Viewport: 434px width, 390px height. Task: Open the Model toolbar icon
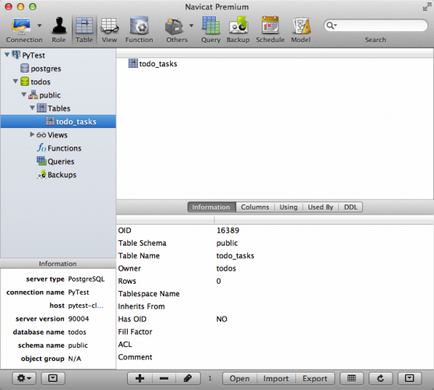(301, 26)
